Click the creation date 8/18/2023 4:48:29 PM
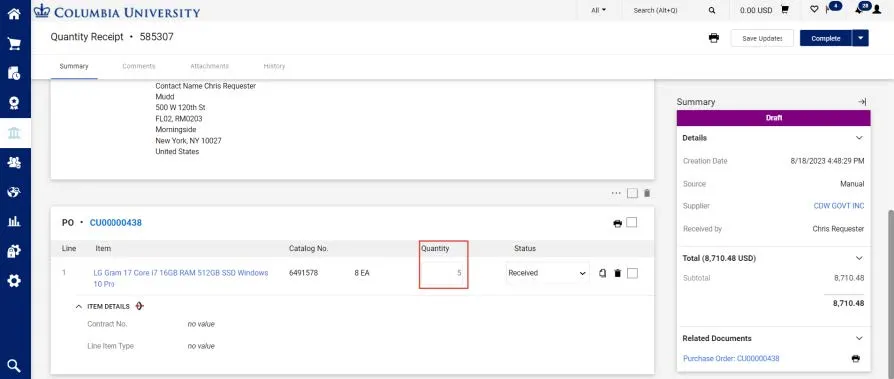The image size is (894, 379). point(827,161)
